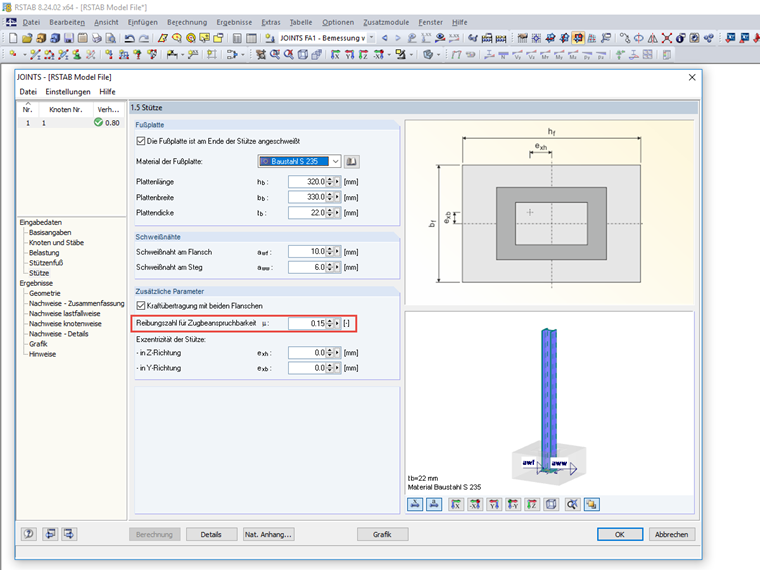Click the previous-table arrow icon beside help
The height and width of the screenshot is (570, 760).
click(50, 534)
